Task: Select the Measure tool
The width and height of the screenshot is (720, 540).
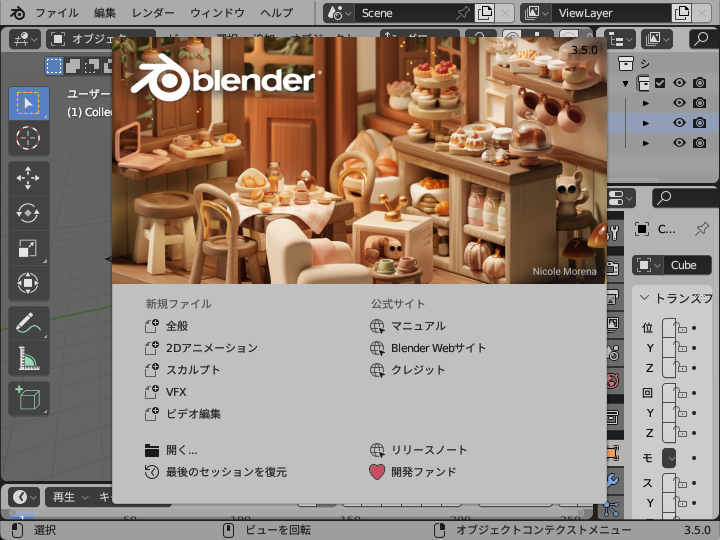Action: point(28,358)
